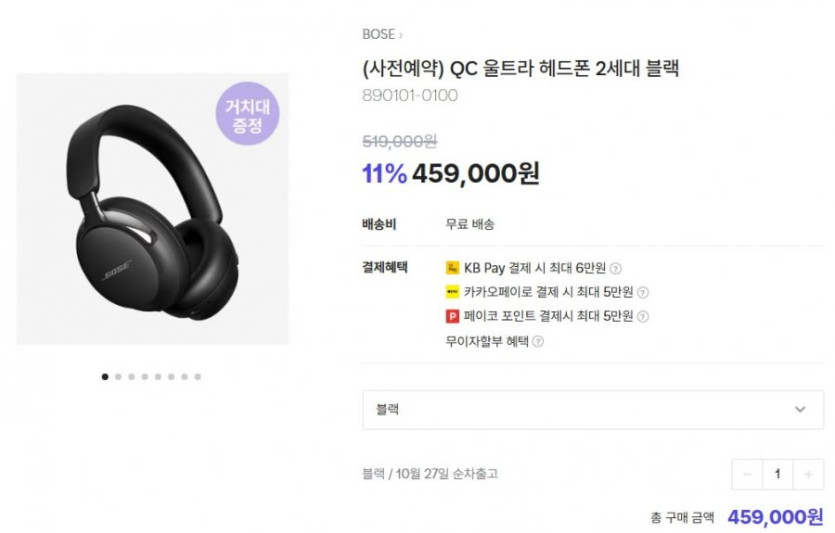
Task: Click the KB Pay payment icon
Action: point(452,268)
